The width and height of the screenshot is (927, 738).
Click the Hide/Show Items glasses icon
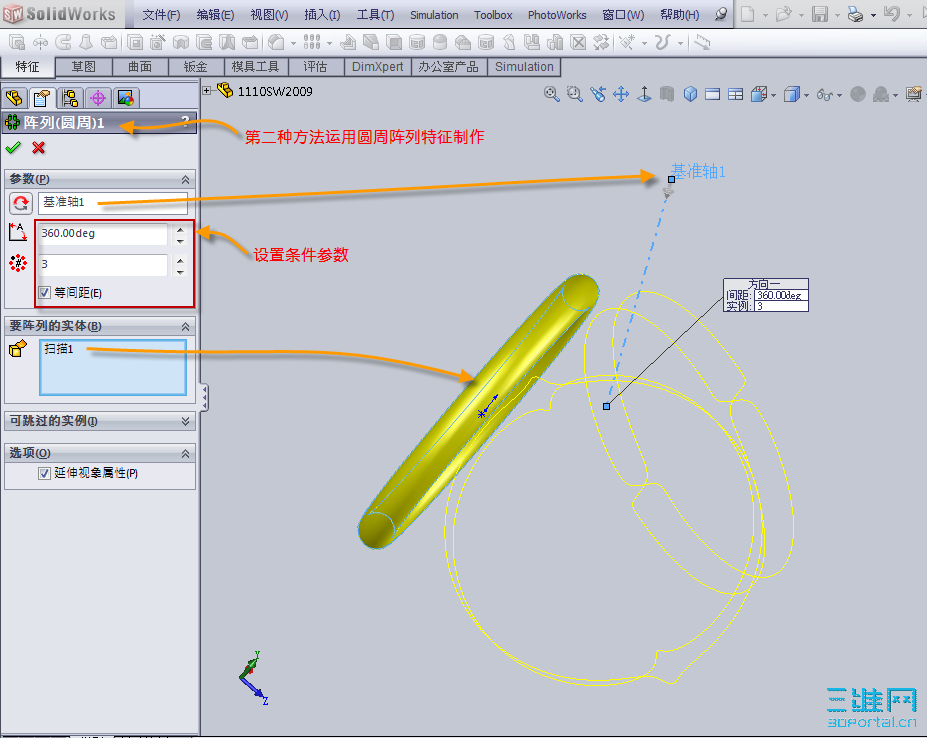pyautogui.click(x=825, y=95)
